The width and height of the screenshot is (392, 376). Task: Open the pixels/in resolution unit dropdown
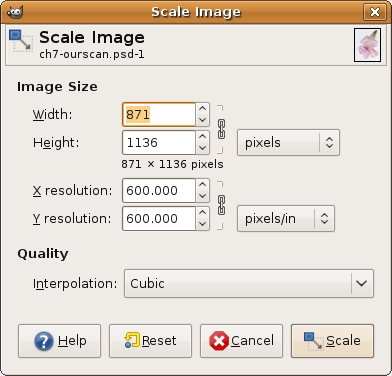click(x=286, y=219)
